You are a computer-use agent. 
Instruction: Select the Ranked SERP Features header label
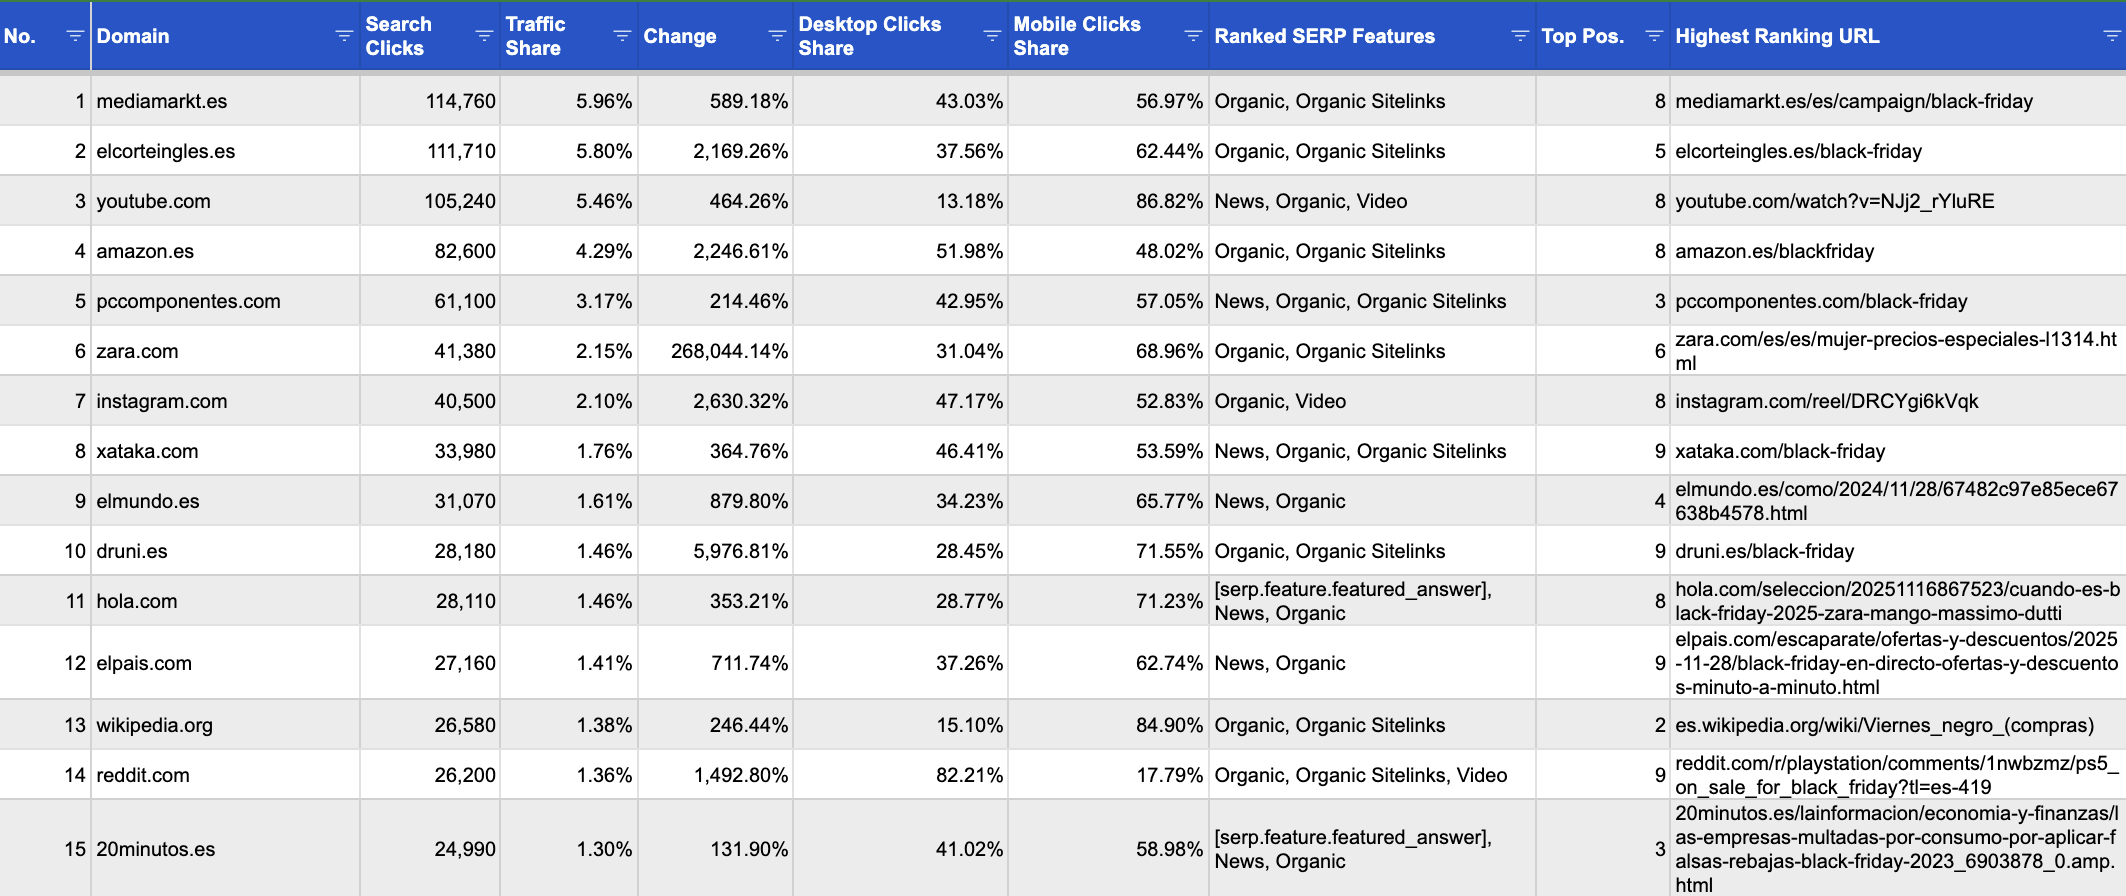(1324, 36)
